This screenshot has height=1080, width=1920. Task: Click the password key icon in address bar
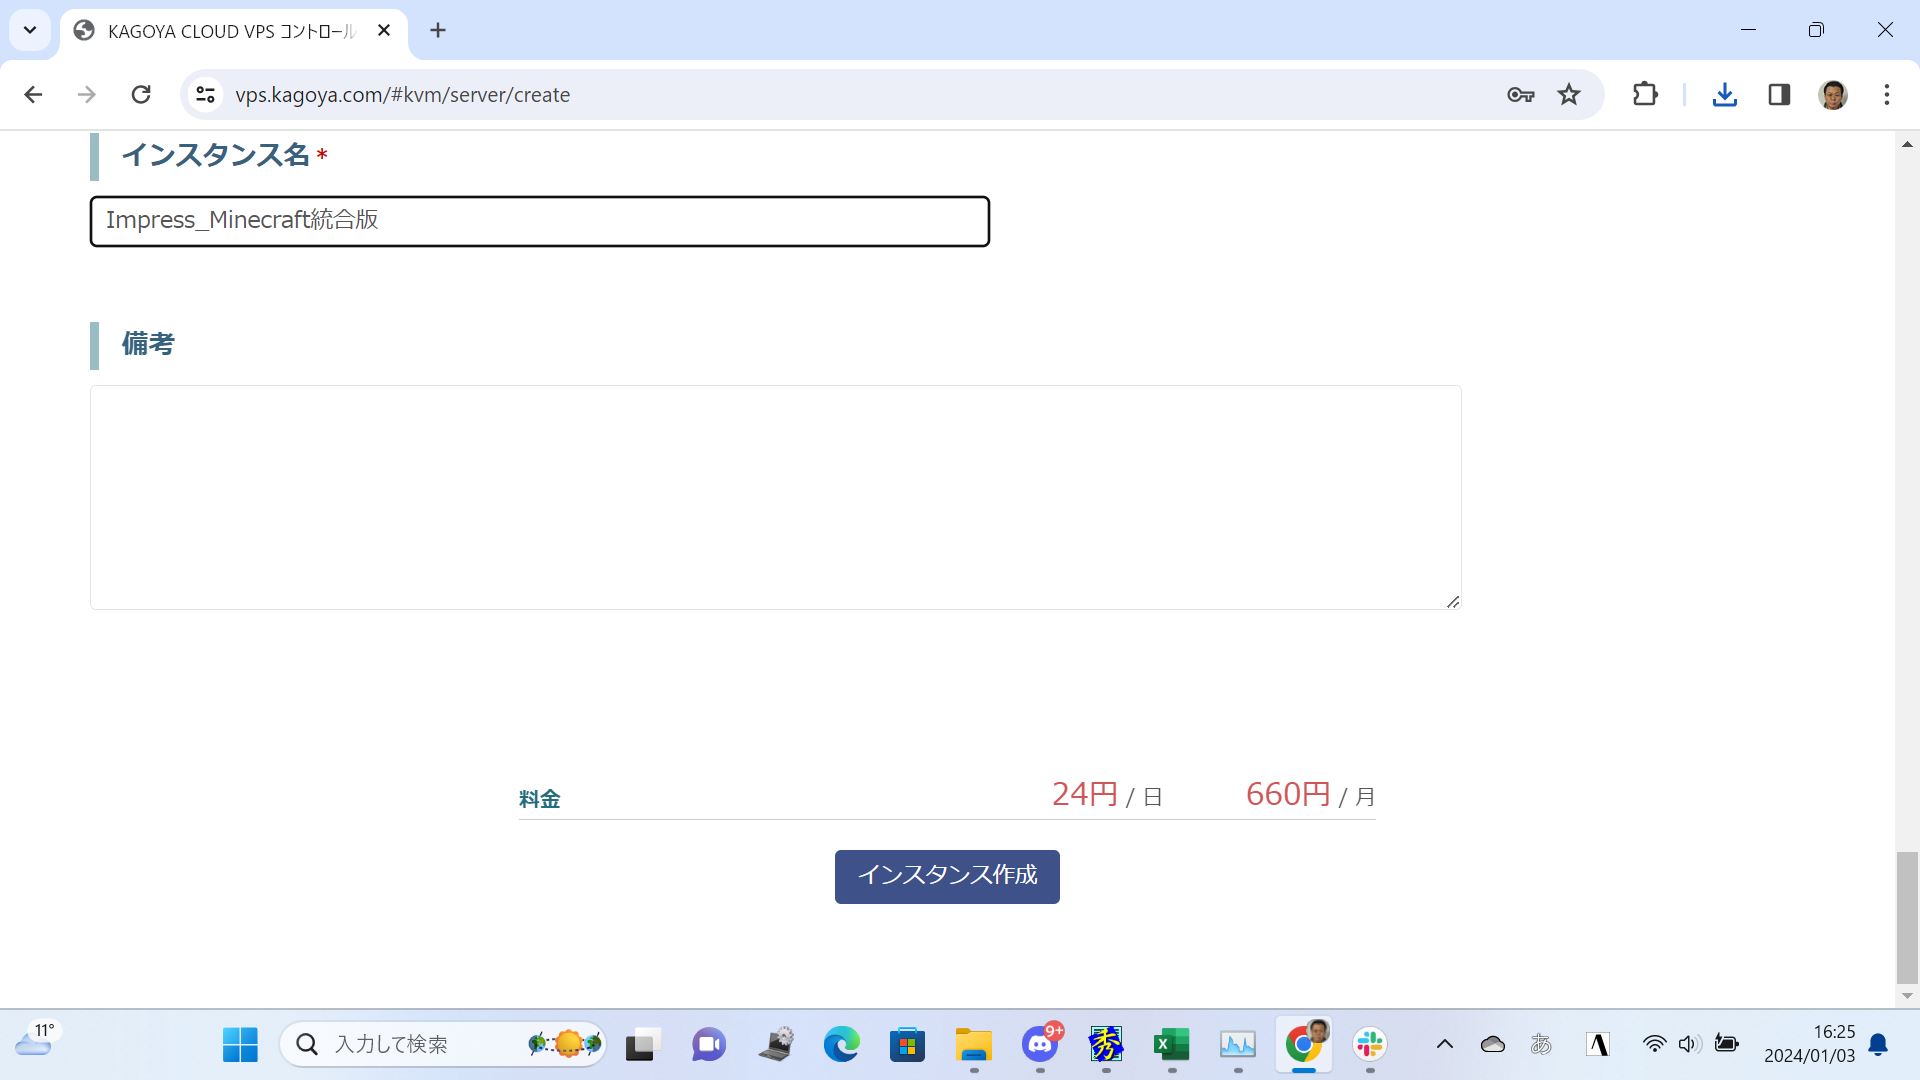point(1520,94)
